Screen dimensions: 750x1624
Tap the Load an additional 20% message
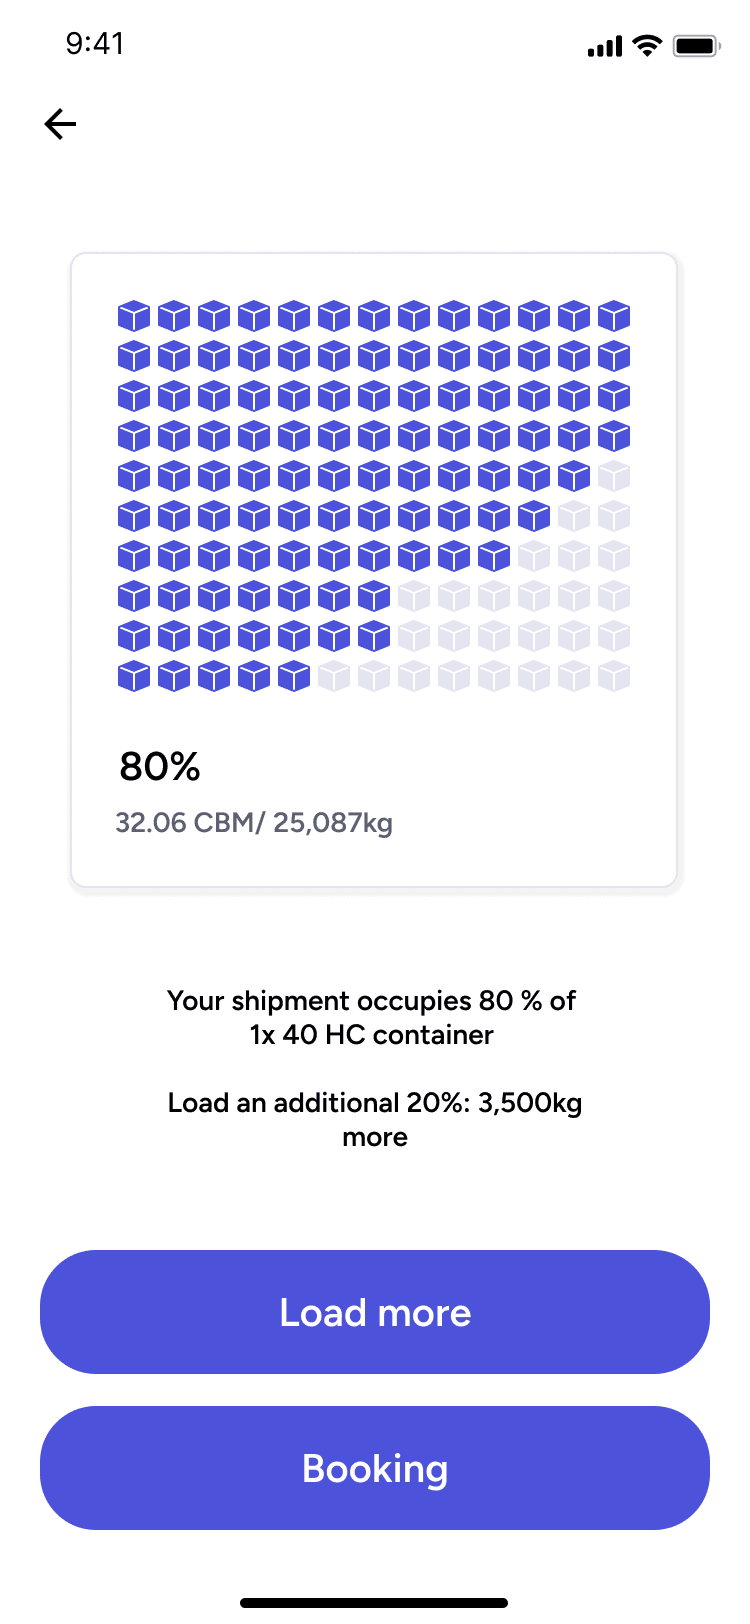[x=375, y=1119]
